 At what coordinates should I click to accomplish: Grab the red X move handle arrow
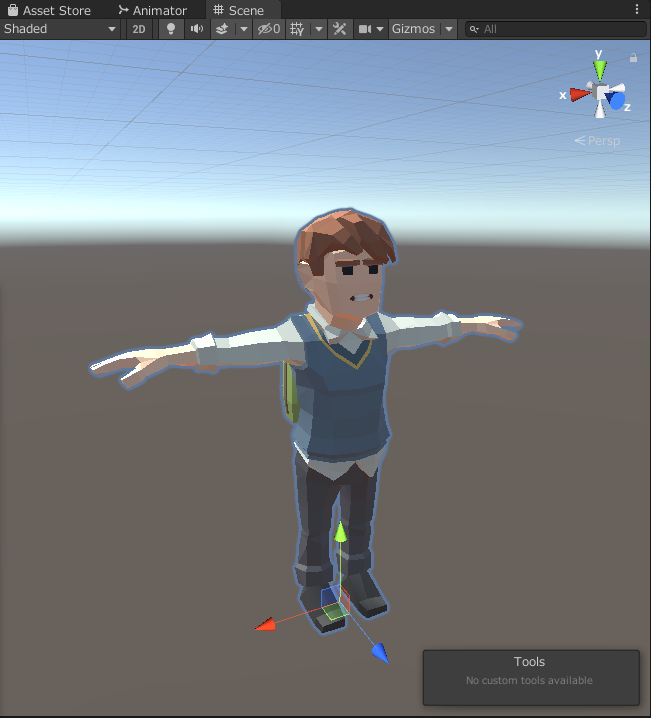pyautogui.click(x=266, y=624)
